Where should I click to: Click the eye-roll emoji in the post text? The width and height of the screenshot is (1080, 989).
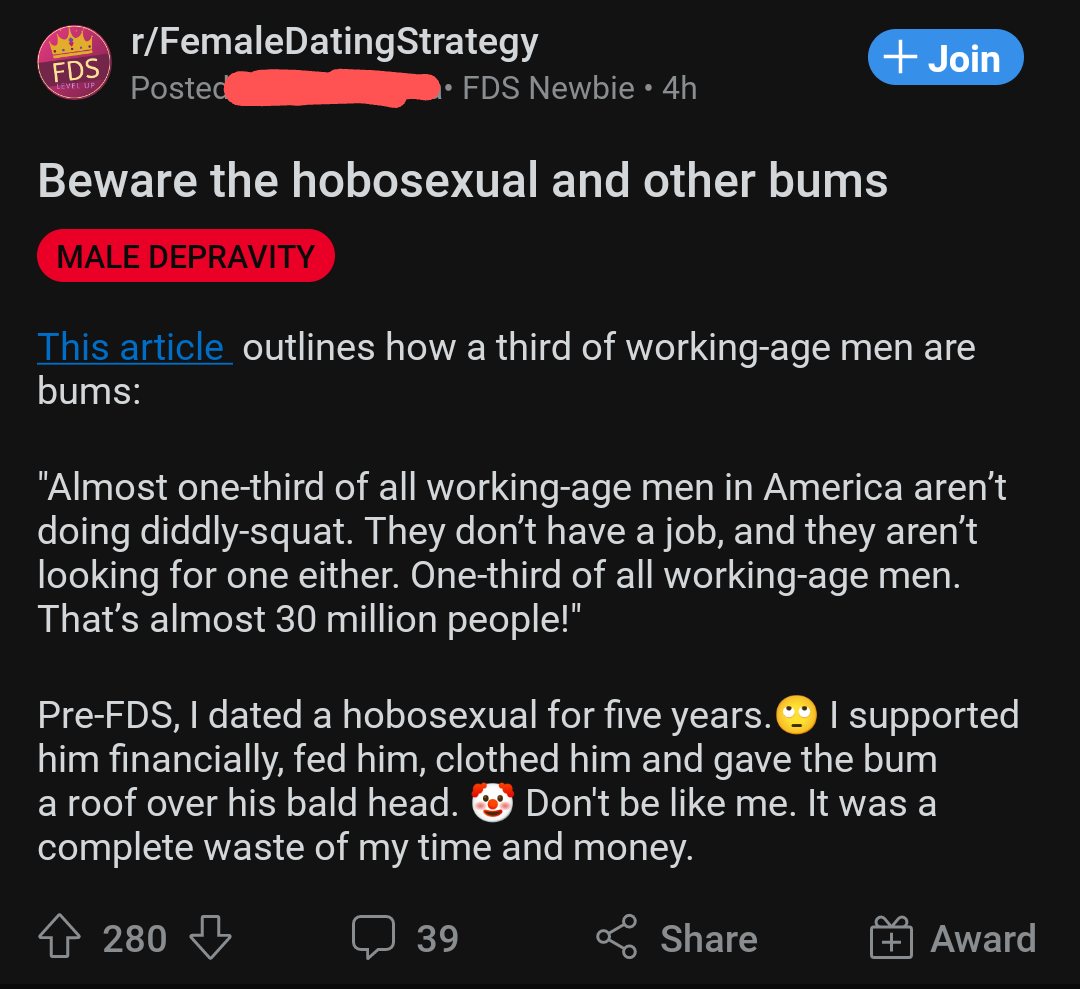click(796, 715)
